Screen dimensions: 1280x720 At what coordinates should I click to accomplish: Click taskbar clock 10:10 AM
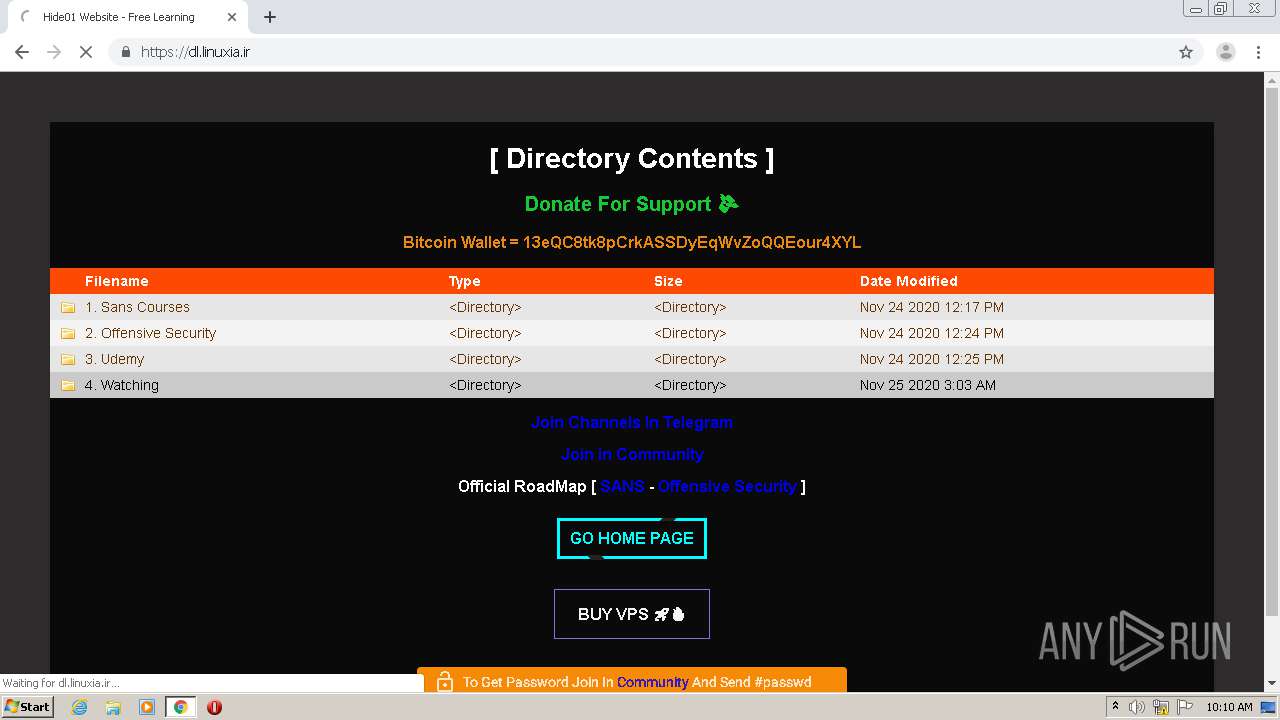click(1229, 707)
